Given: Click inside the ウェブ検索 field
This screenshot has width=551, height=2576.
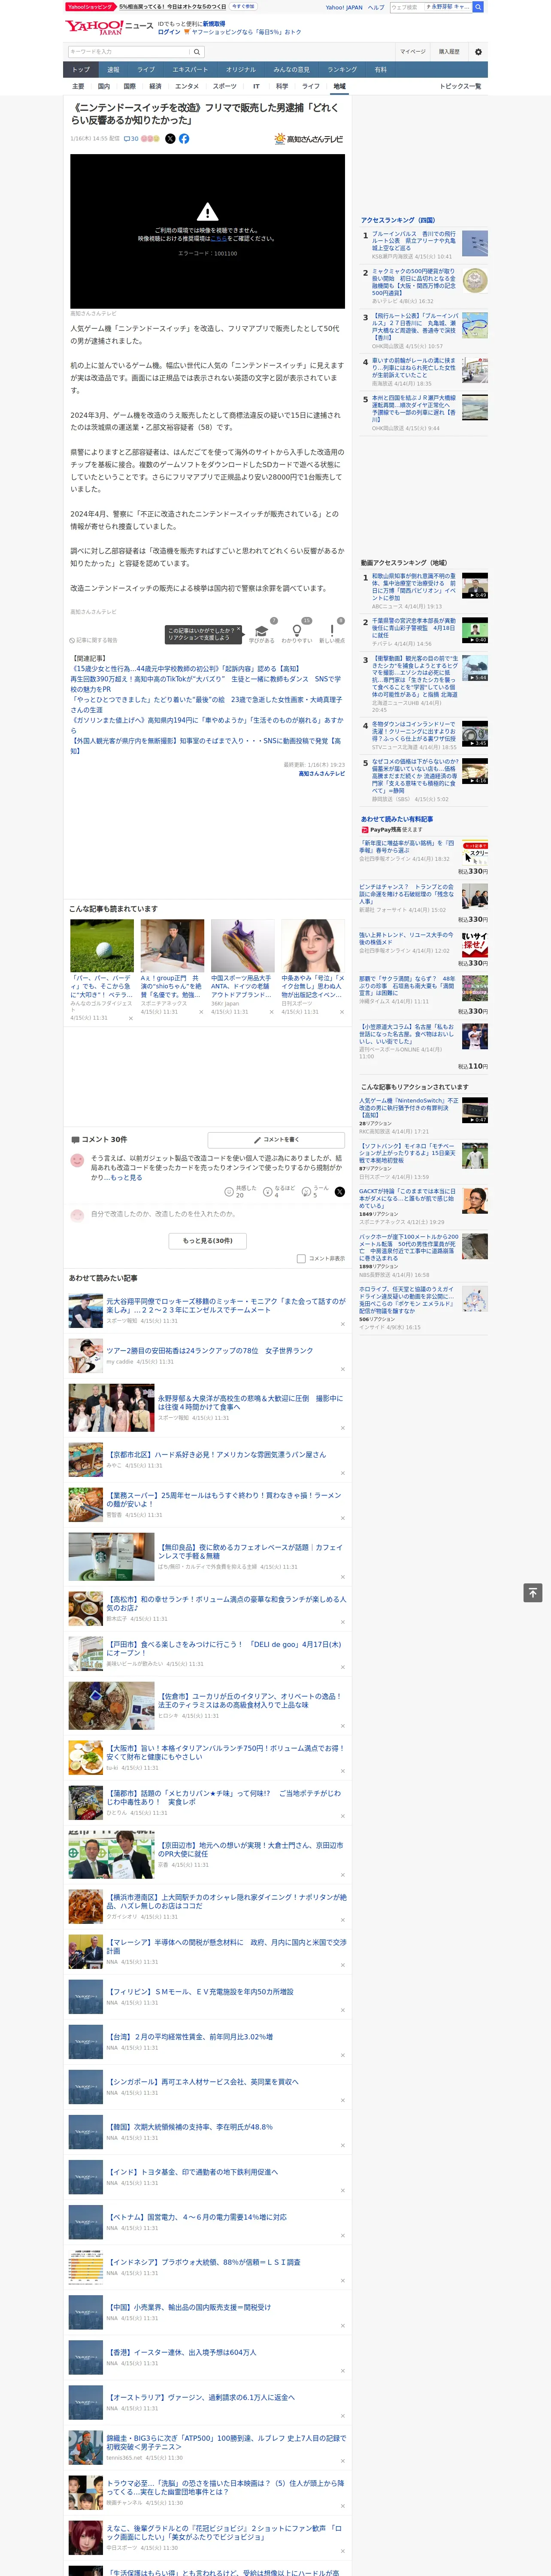Looking at the screenshot, I should coord(406,7).
